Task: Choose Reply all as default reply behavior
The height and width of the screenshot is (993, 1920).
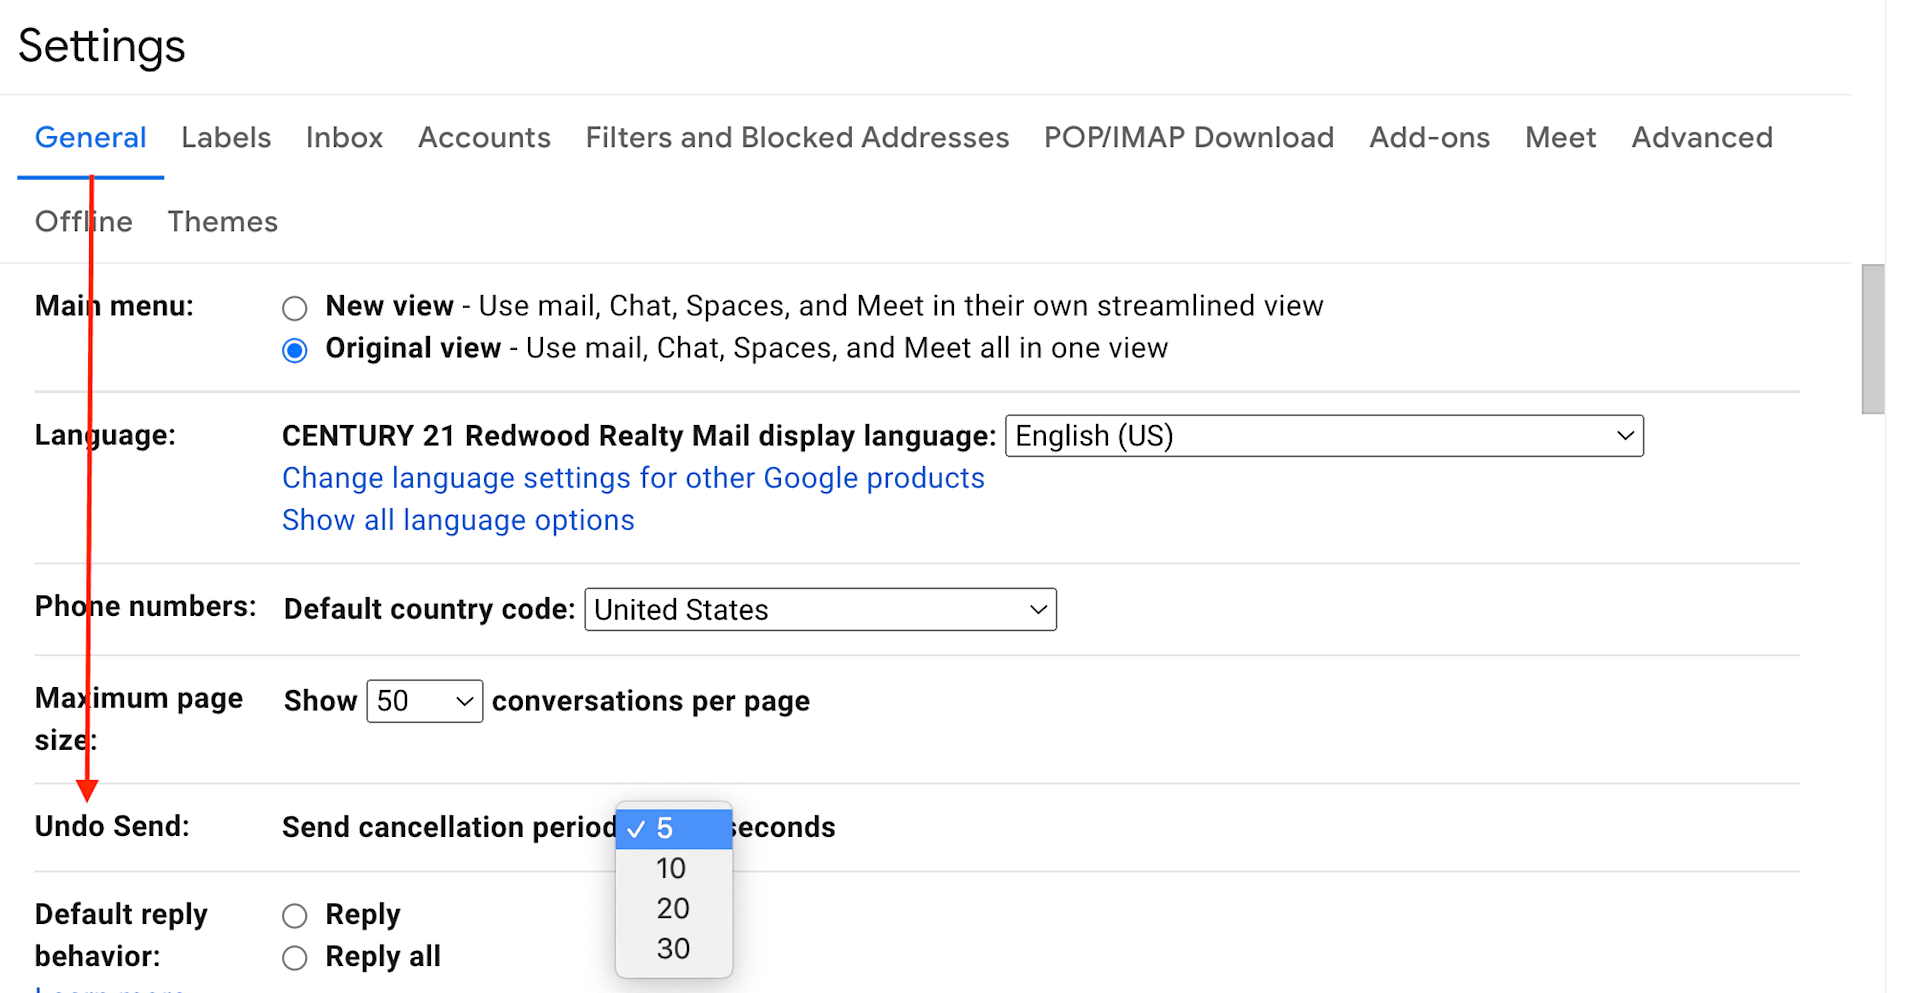Action: tap(294, 958)
